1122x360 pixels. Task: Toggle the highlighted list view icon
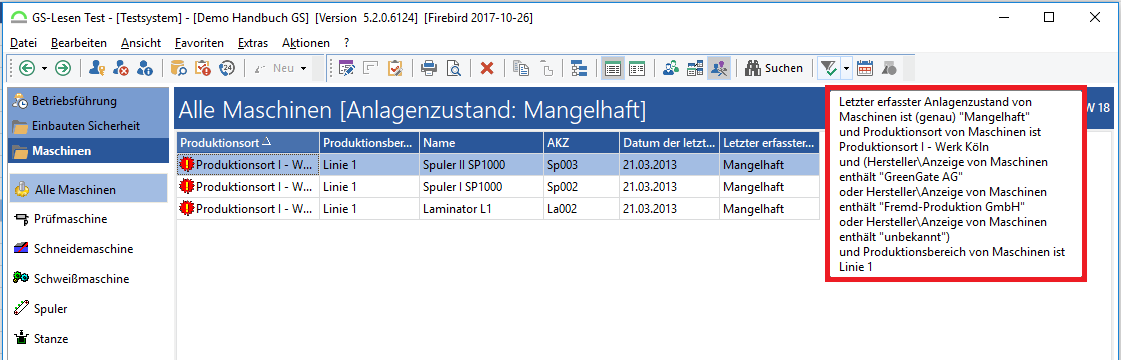coord(613,68)
